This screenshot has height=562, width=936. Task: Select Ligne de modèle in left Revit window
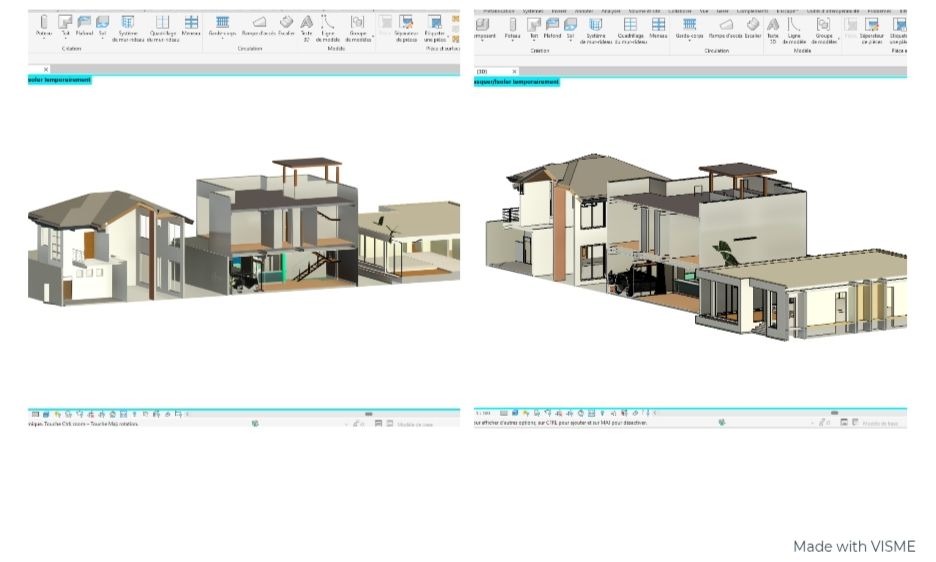click(x=328, y=29)
